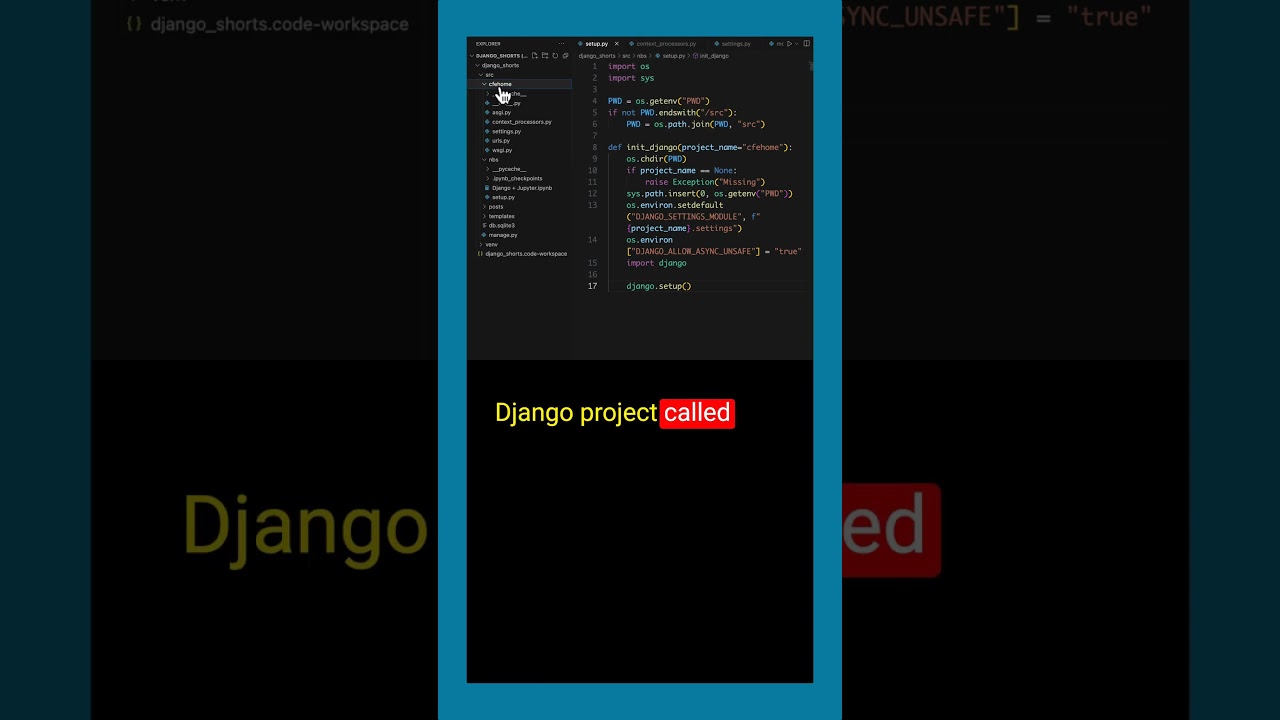Screen dimensions: 1280x720
Task: Refresh the Explorer file tree
Action: [555, 56]
